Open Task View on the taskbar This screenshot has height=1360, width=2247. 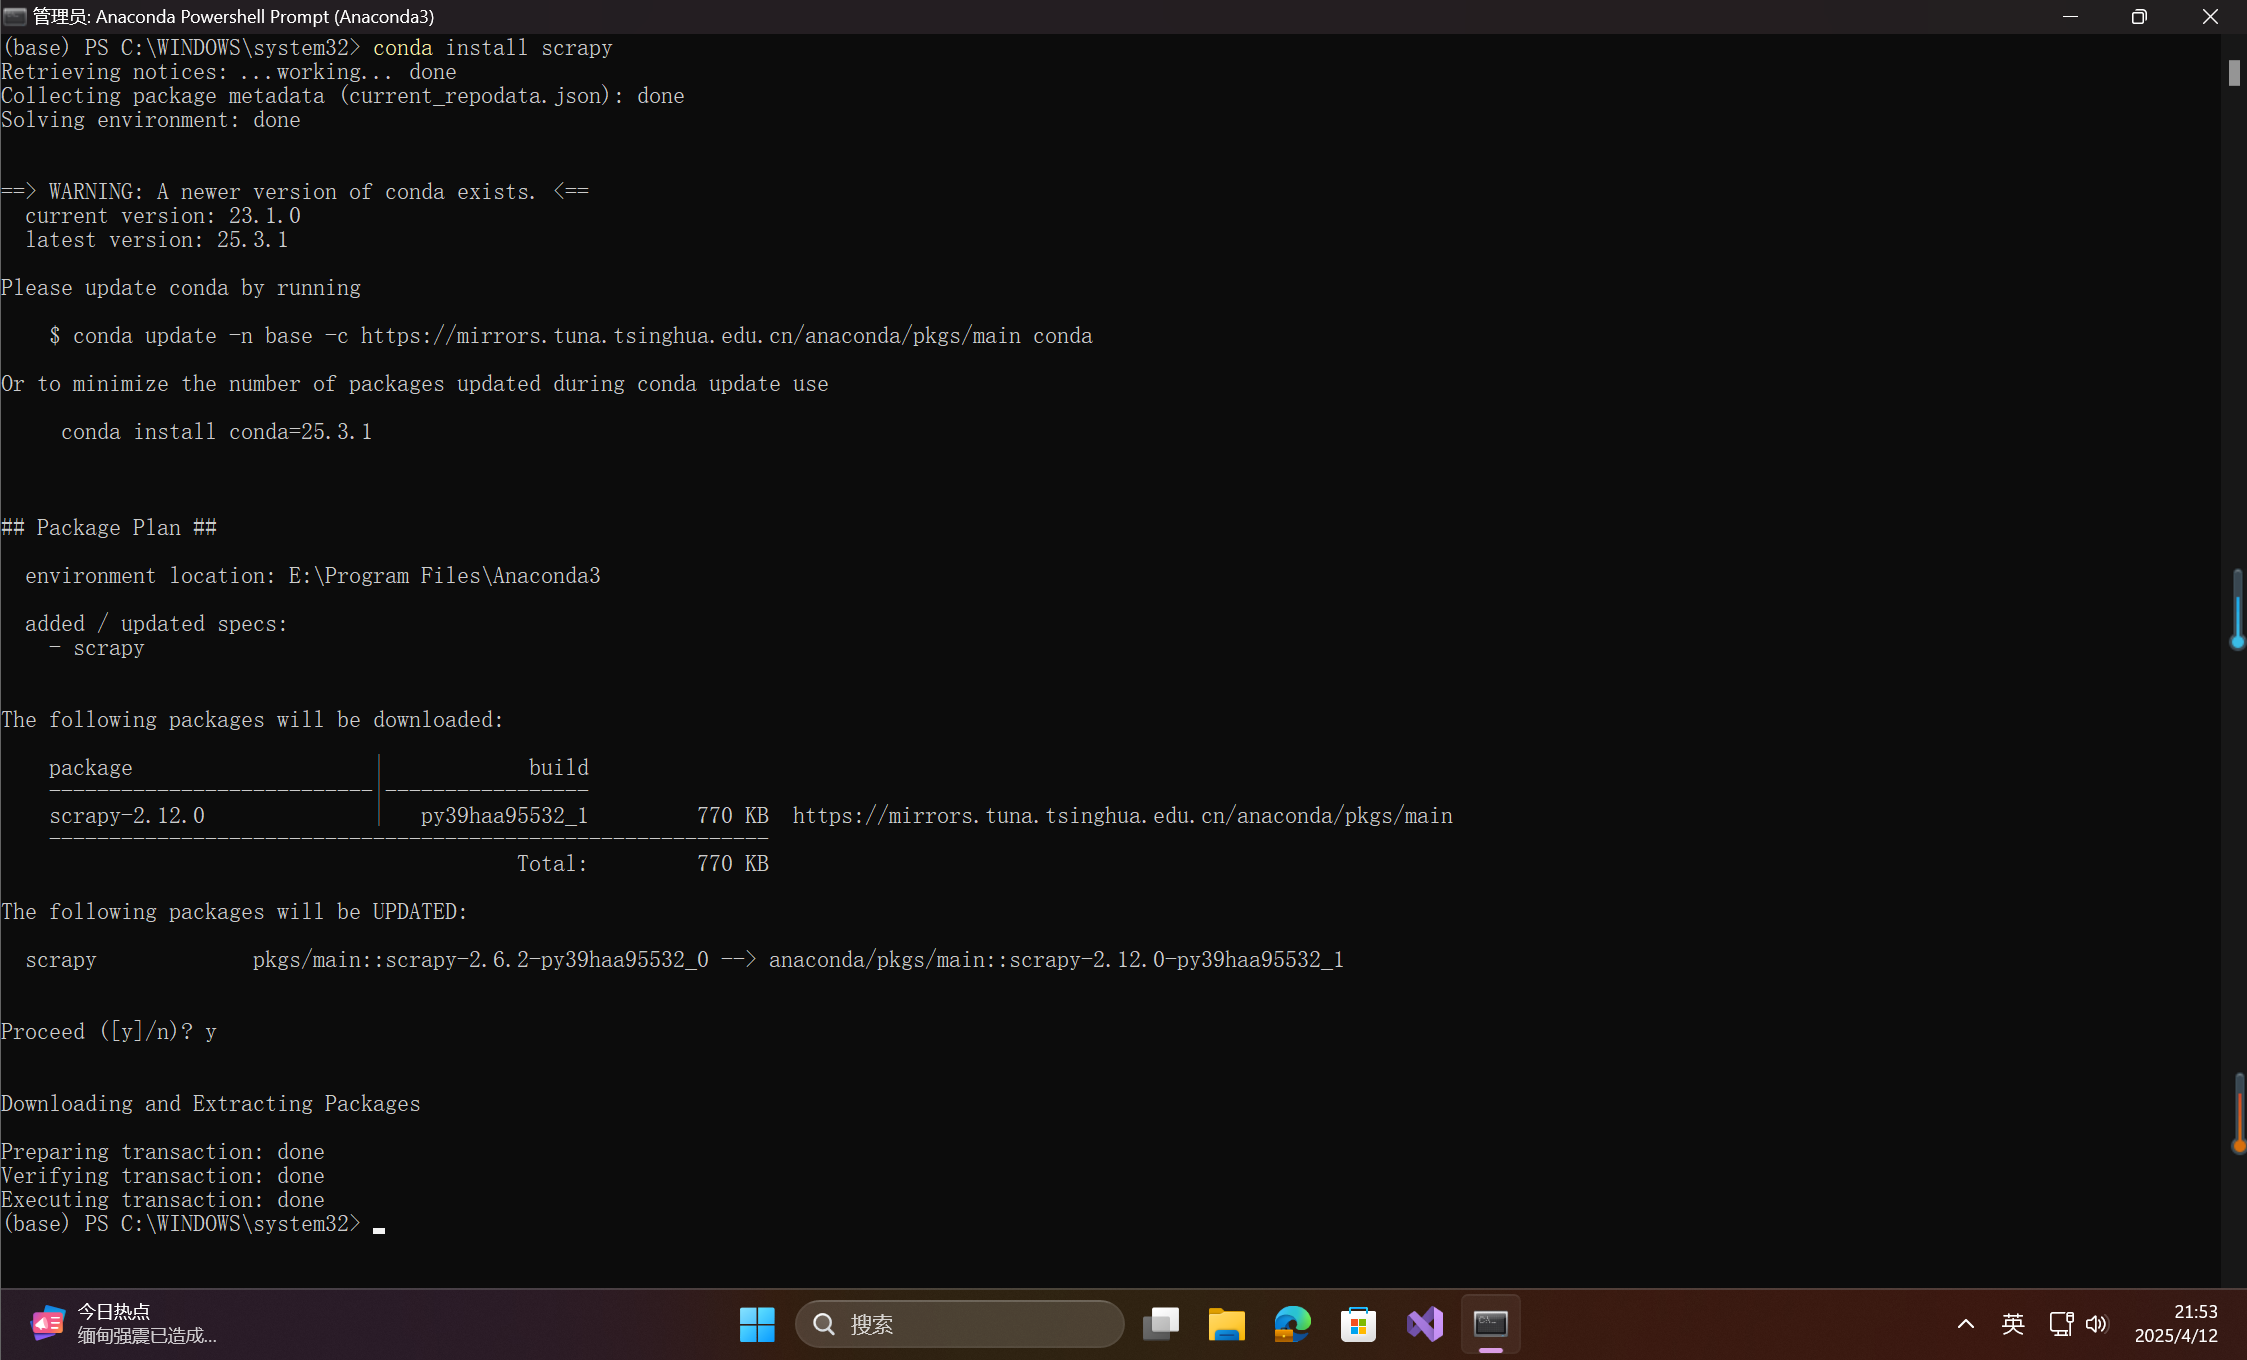1160,1324
